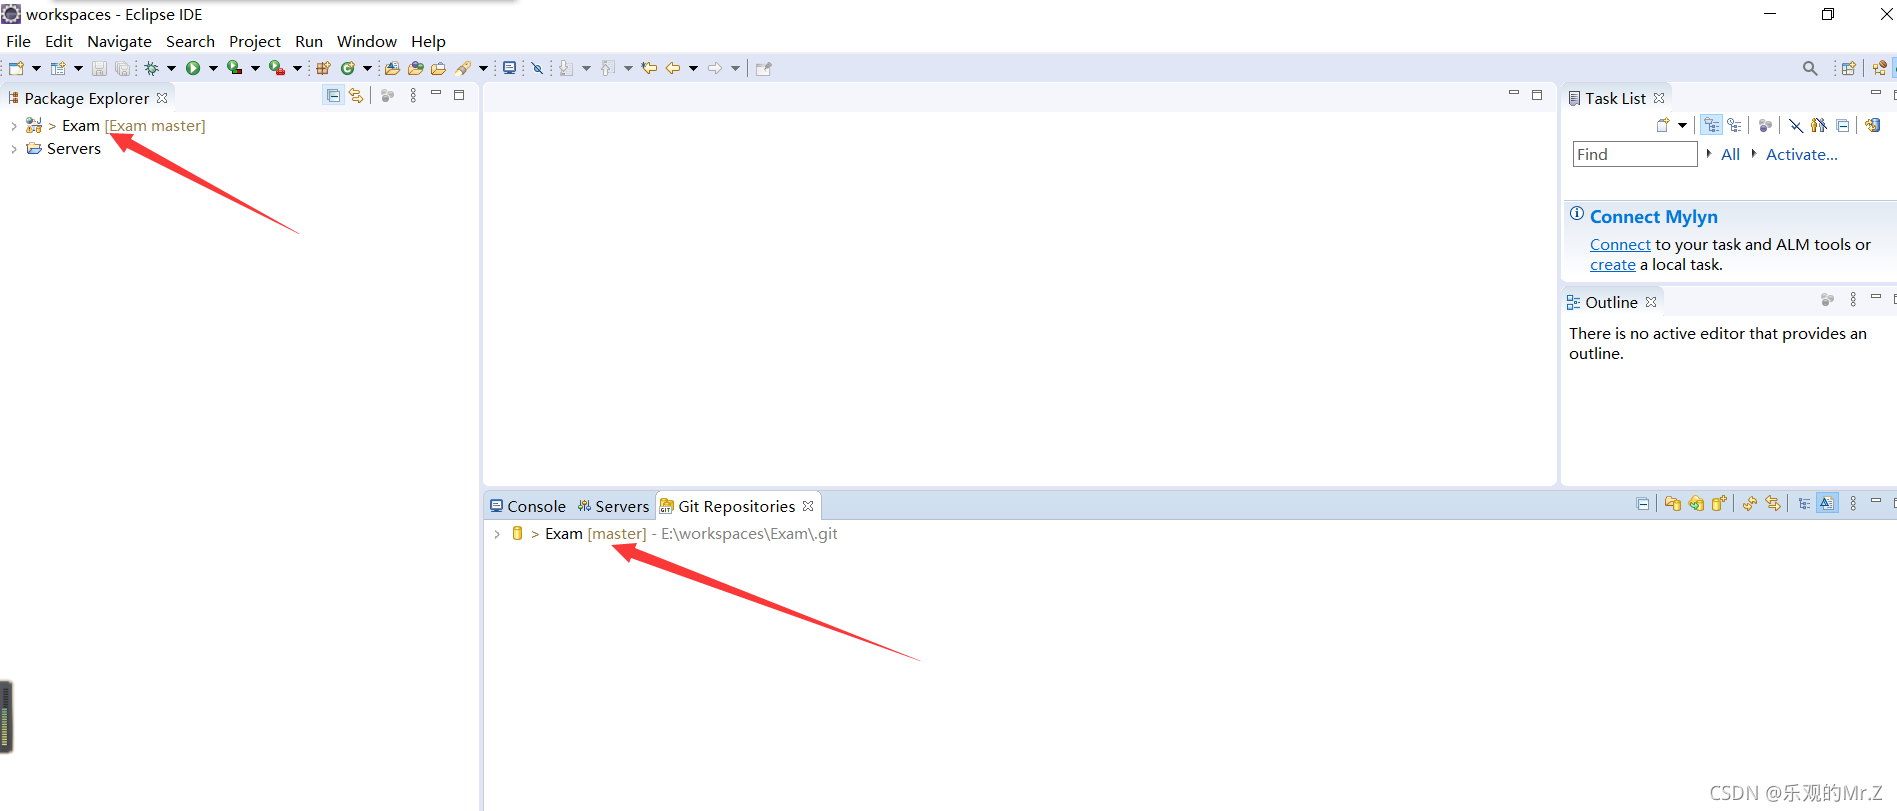Click the magnifier Quick Access search icon

pyautogui.click(x=1810, y=68)
